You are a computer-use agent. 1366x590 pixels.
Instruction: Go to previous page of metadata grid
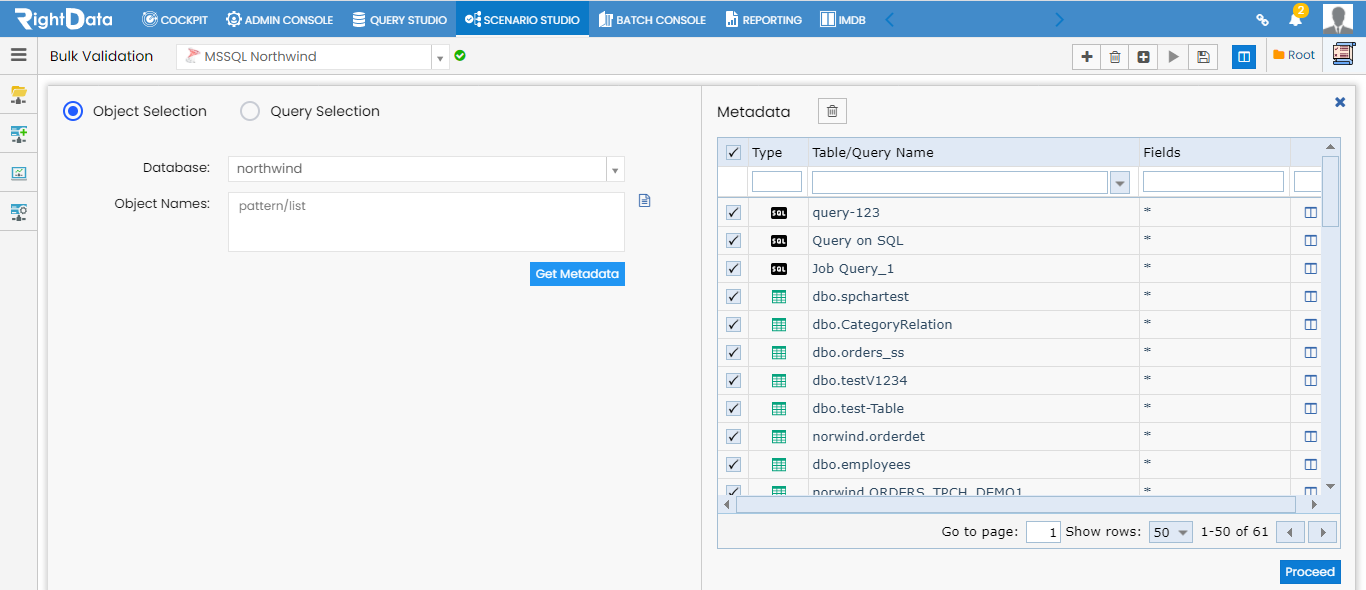(x=1291, y=532)
